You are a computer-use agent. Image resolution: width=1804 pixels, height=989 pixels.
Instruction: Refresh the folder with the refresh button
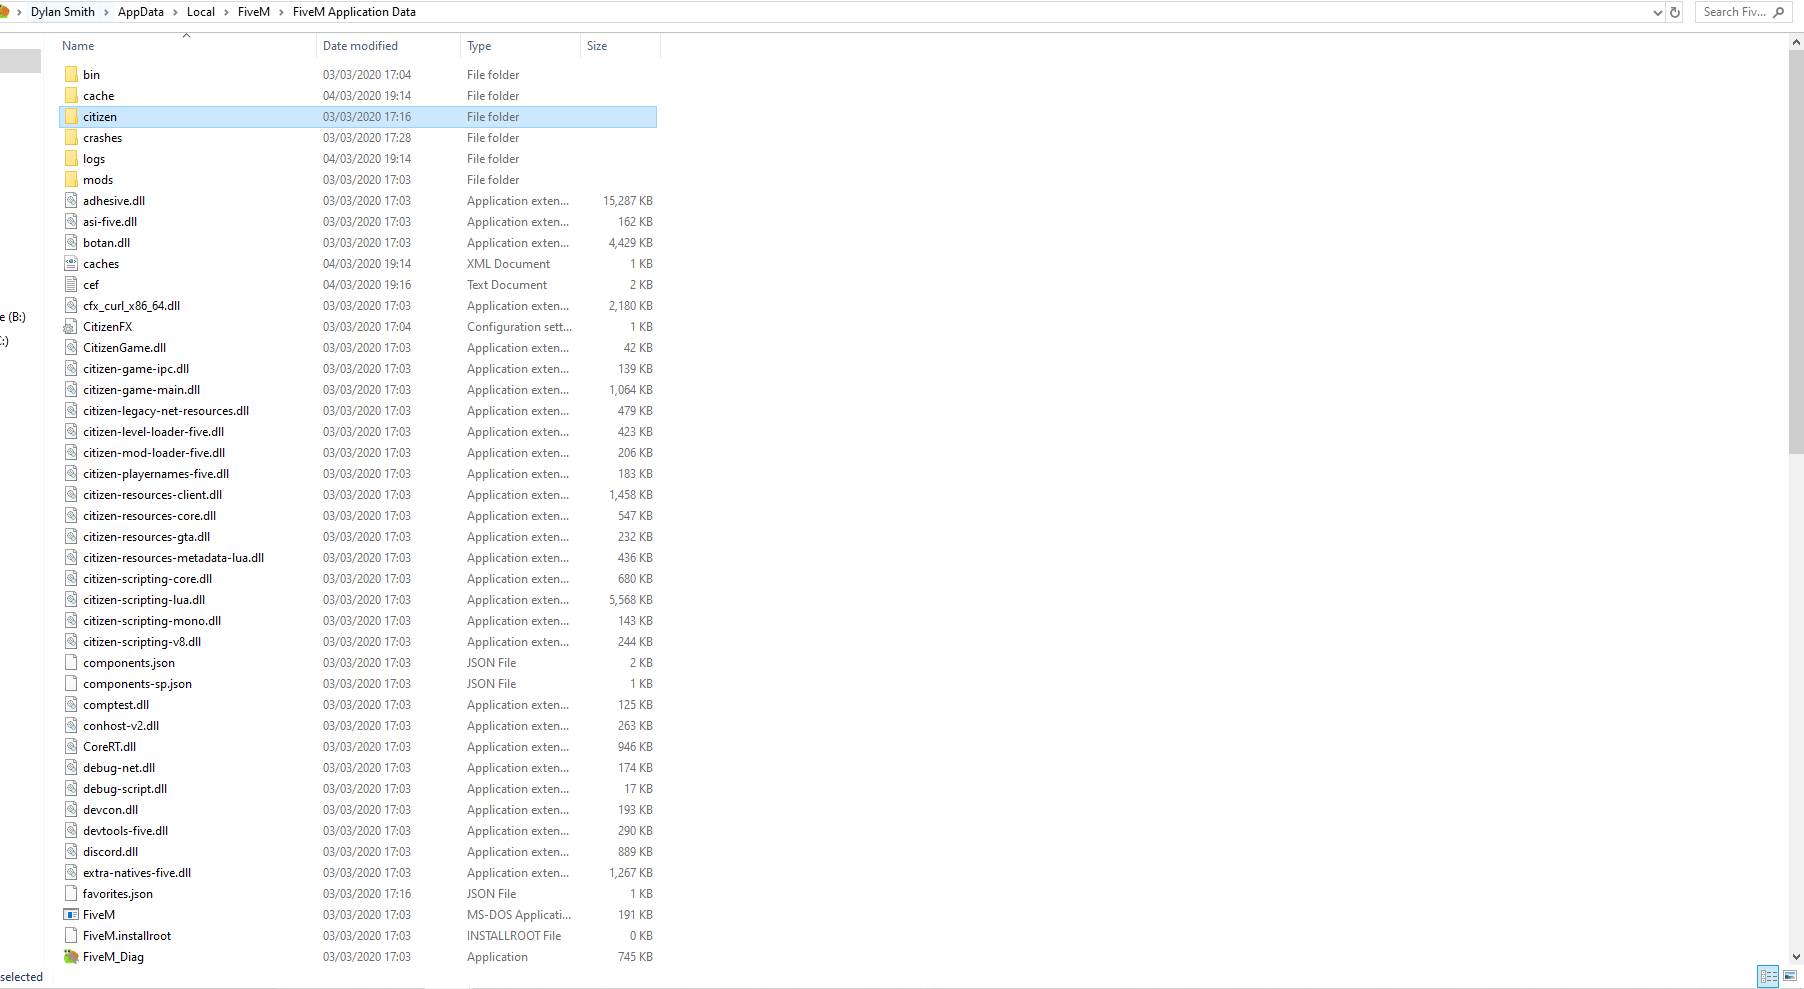point(1675,12)
